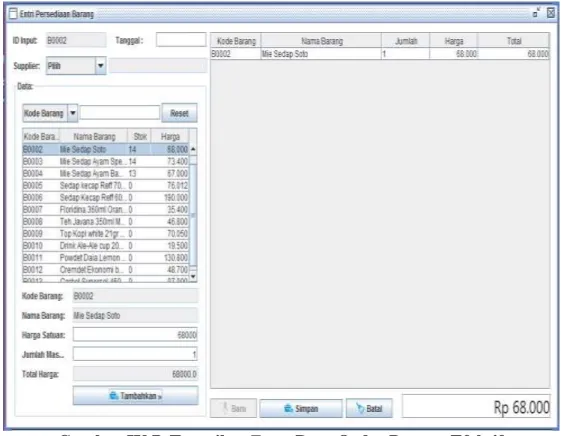The height and width of the screenshot is (436, 561).
Task: Click the Total Harga field showing 68000.0
Action: 135,374
